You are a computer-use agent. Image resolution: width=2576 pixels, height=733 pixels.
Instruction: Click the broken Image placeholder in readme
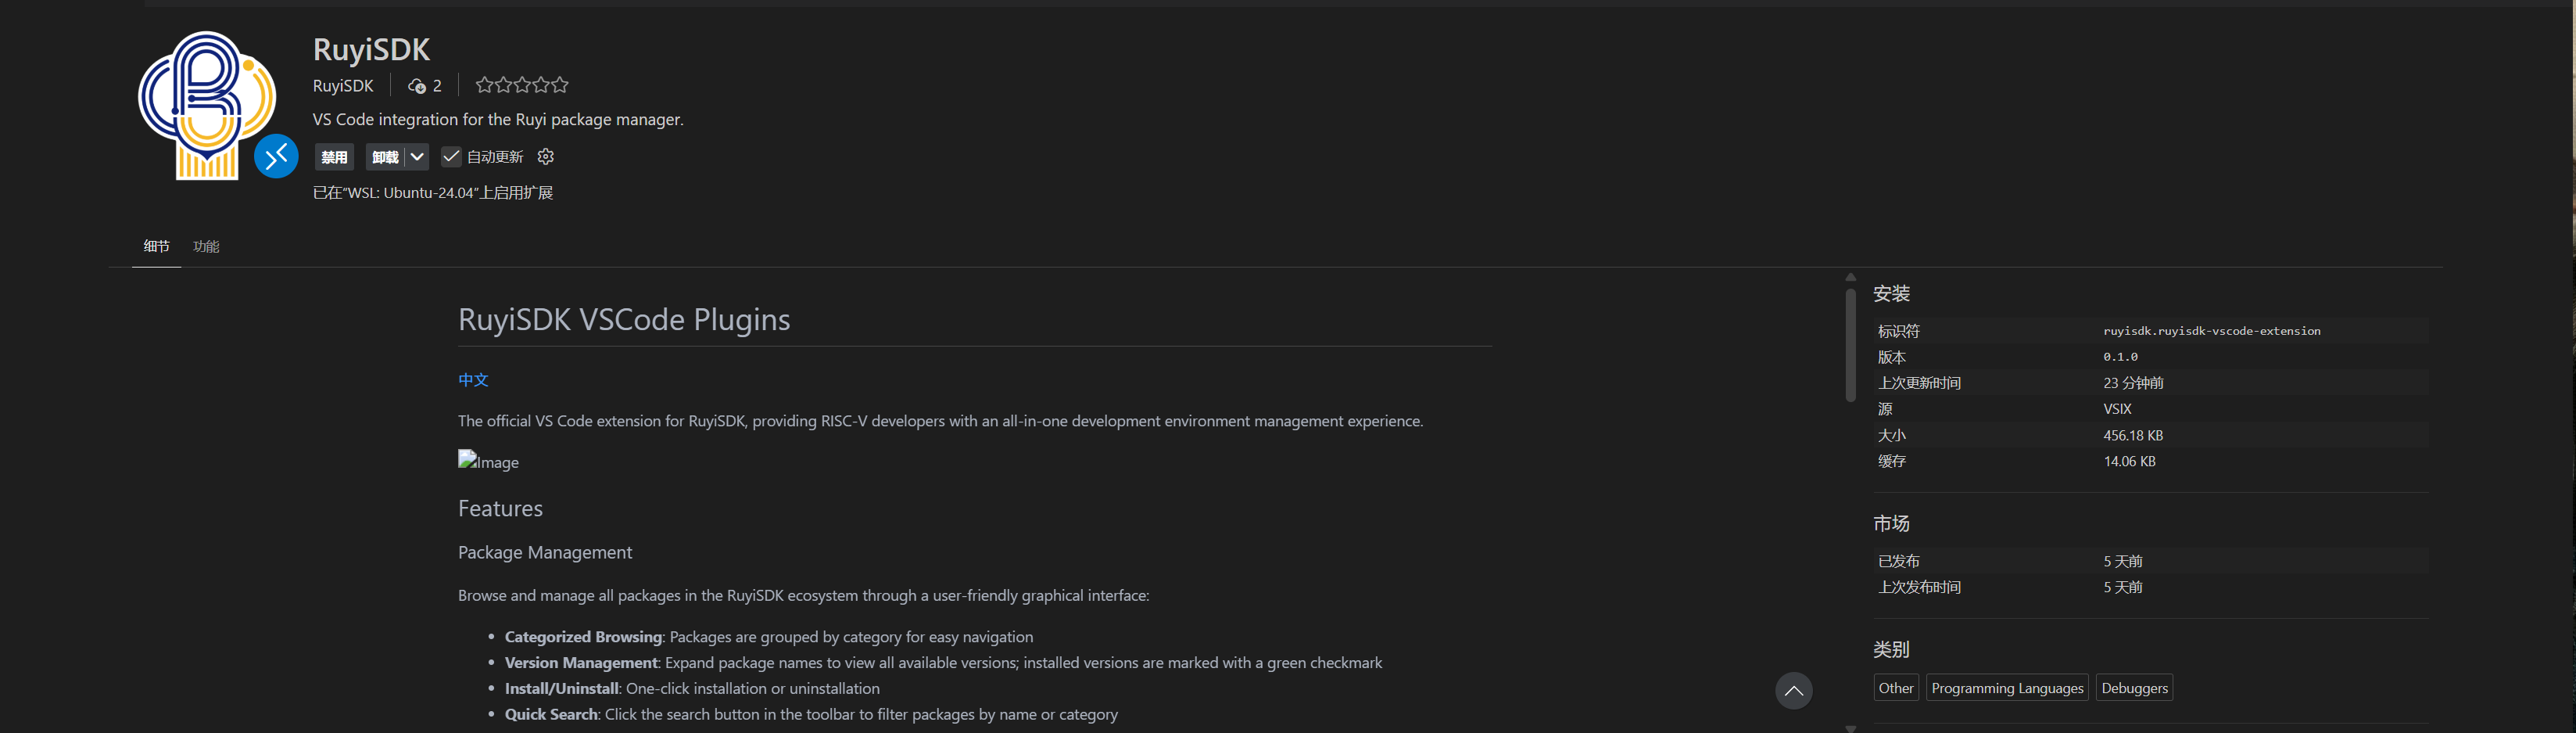[x=488, y=461]
